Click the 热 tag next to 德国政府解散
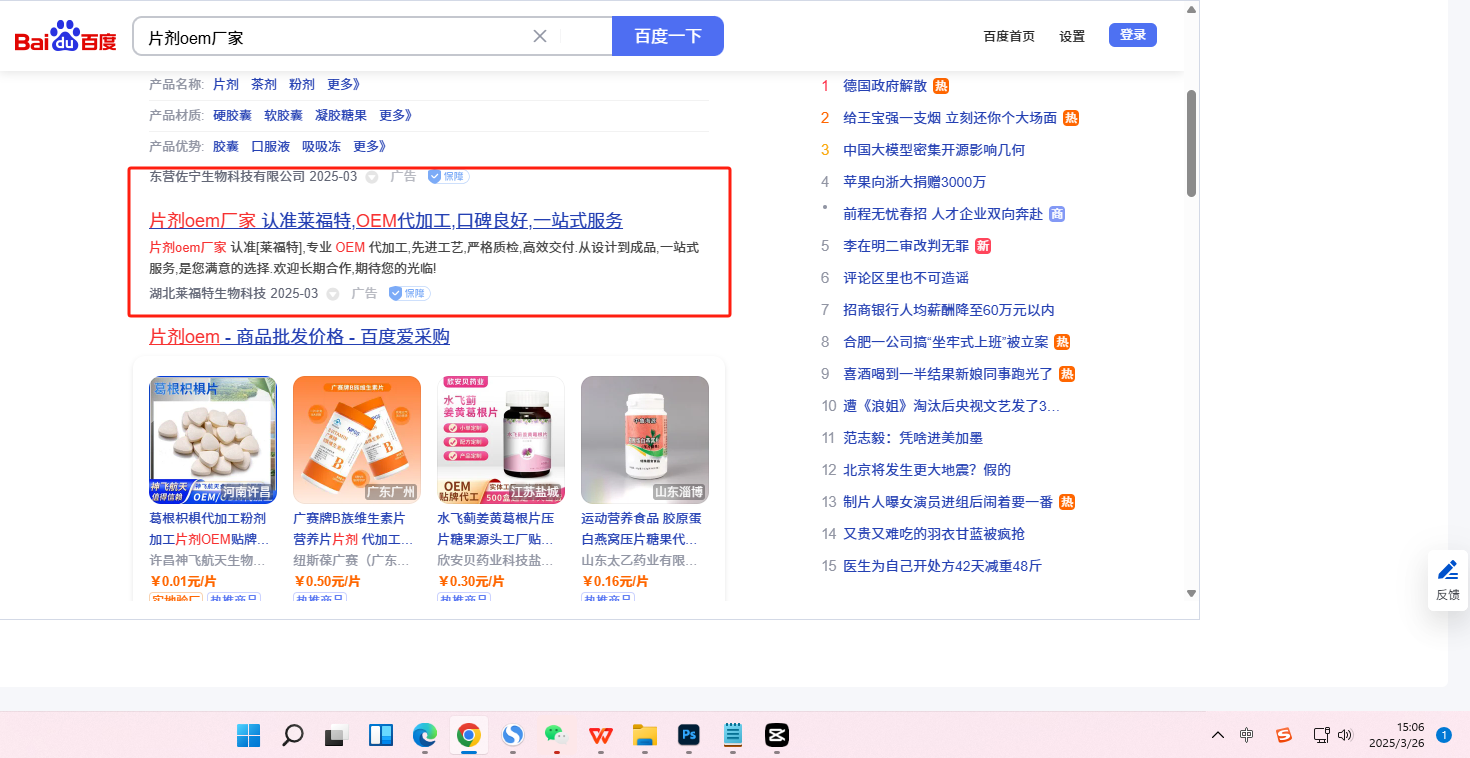This screenshot has height=758, width=1470. click(941, 86)
